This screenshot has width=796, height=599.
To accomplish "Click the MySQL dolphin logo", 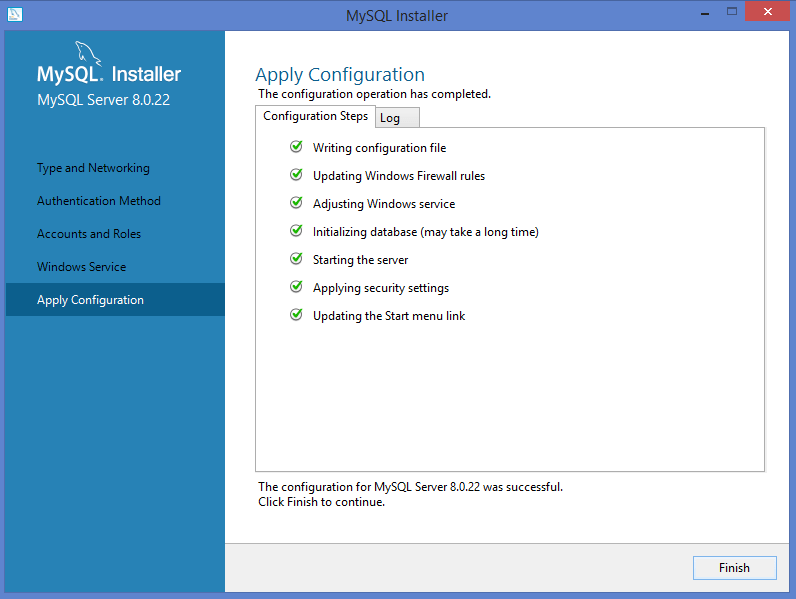I will coord(88,54).
